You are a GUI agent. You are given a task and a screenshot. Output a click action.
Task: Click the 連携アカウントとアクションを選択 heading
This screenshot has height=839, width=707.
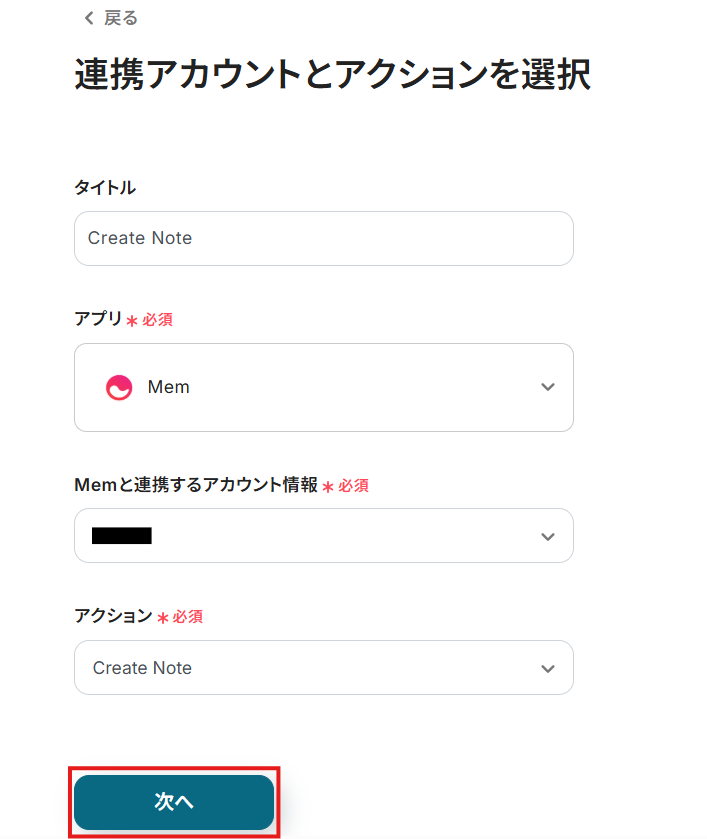[x=332, y=76]
